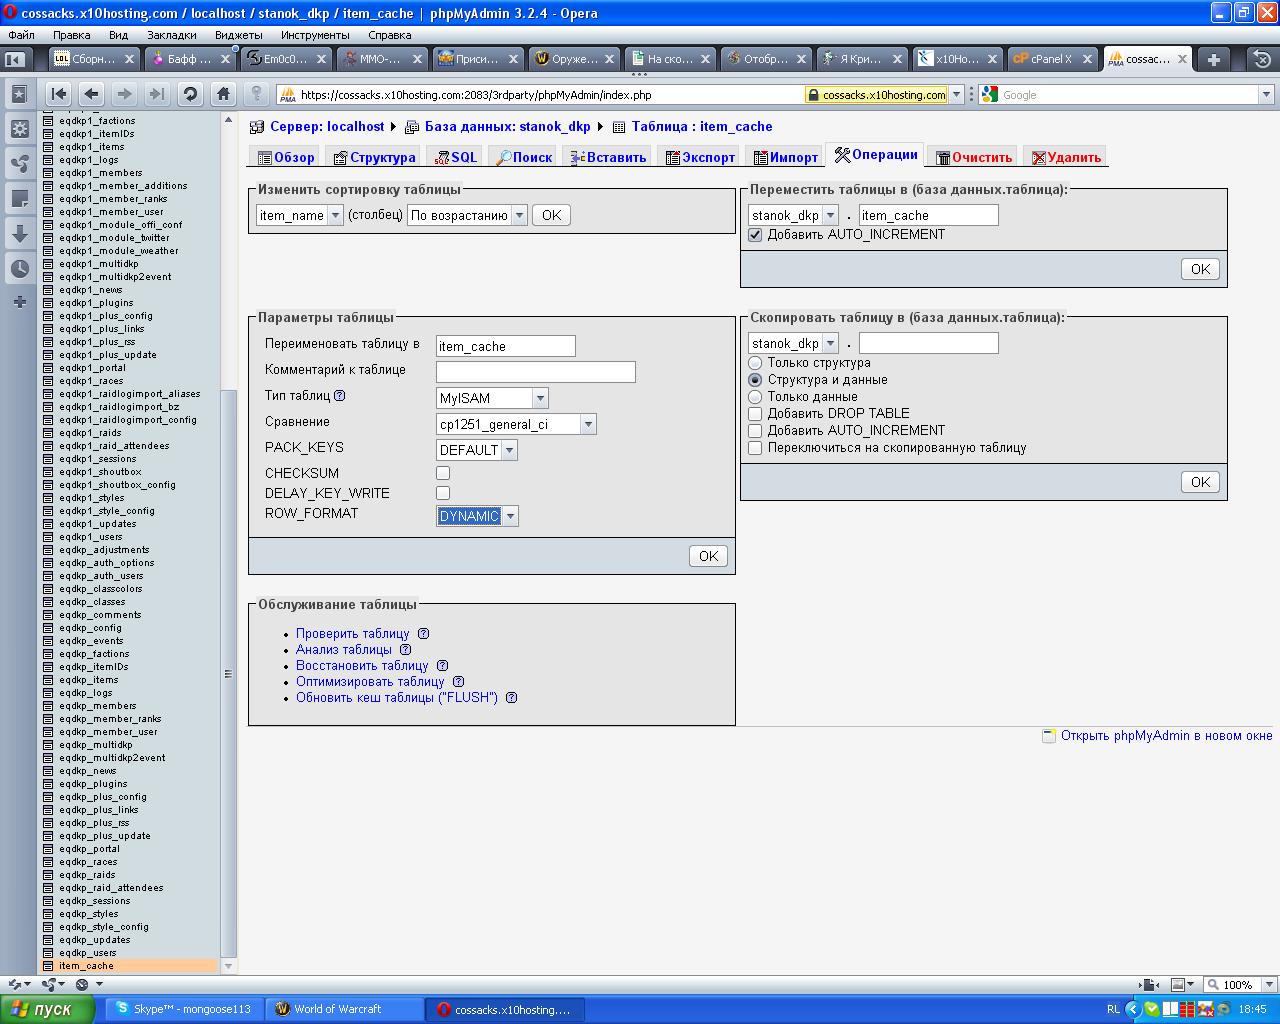Open the cp1251_general_ci collation dropdown
This screenshot has width=1280, height=1024.
[x=516, y=424]
